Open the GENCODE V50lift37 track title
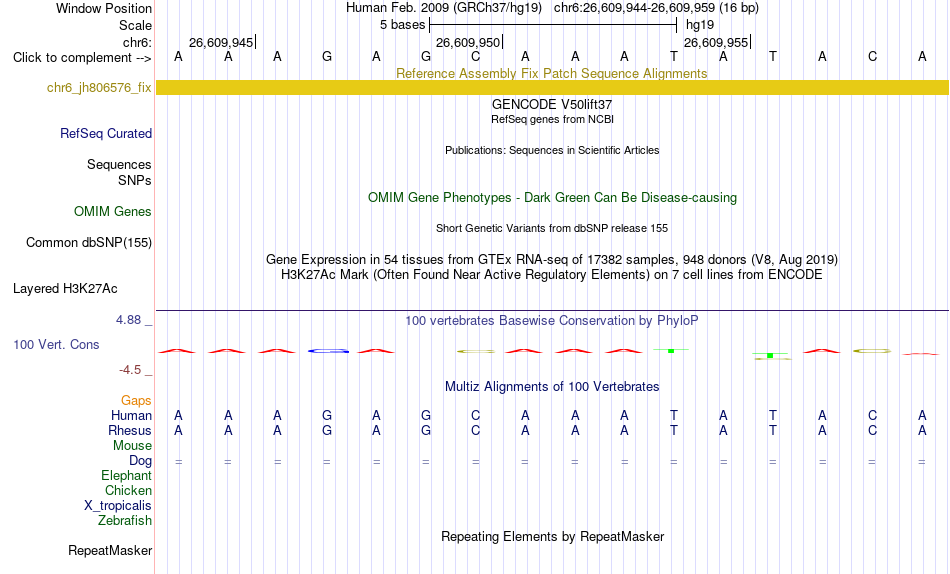This screenshot has height=574, width=950. (552, 104)
